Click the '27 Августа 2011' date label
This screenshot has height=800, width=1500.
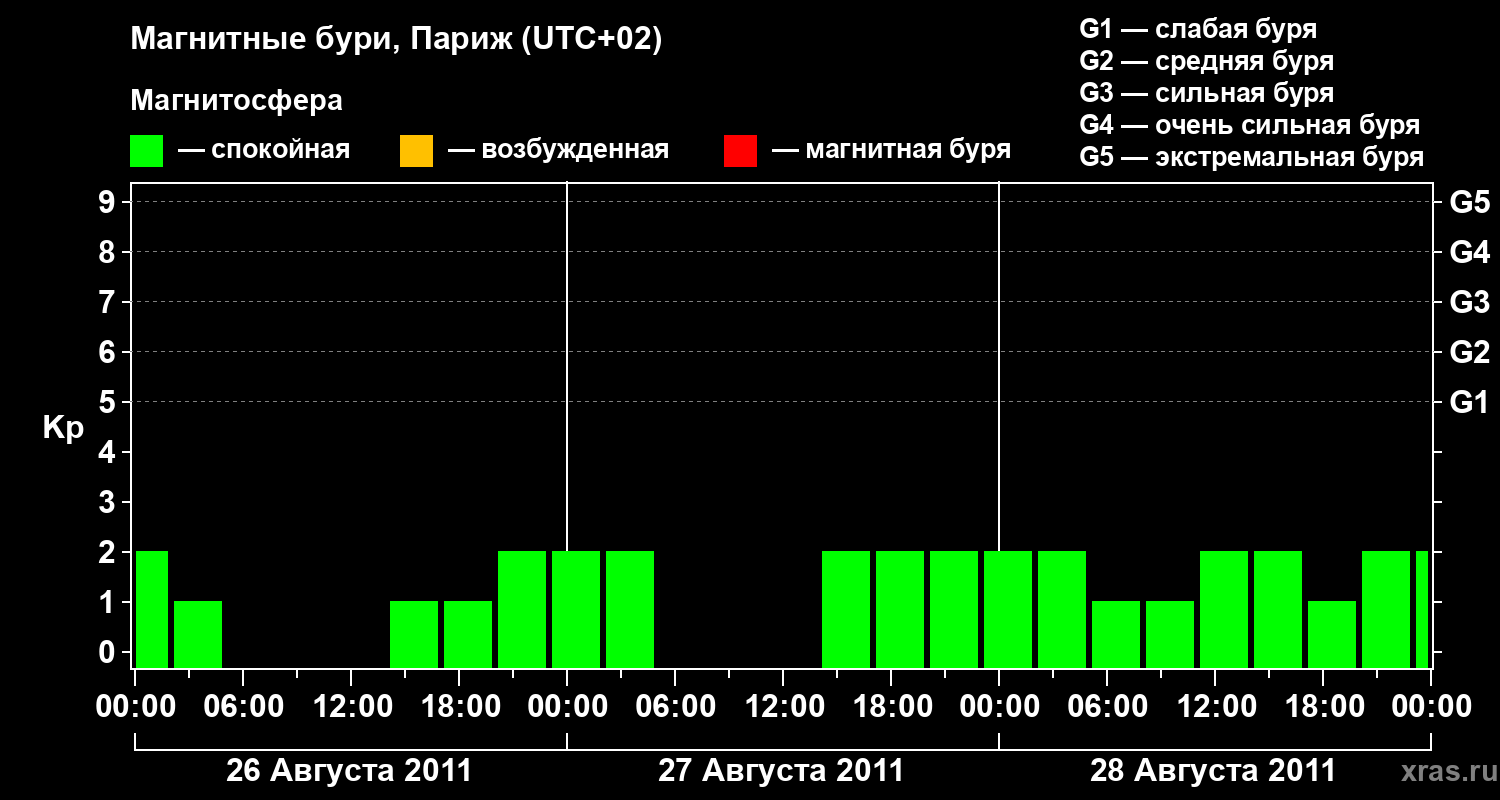781,771
